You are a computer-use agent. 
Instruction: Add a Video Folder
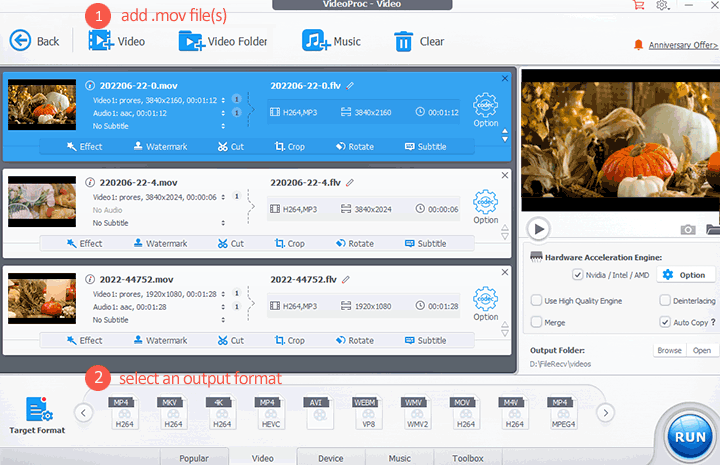tap(223, 41)
